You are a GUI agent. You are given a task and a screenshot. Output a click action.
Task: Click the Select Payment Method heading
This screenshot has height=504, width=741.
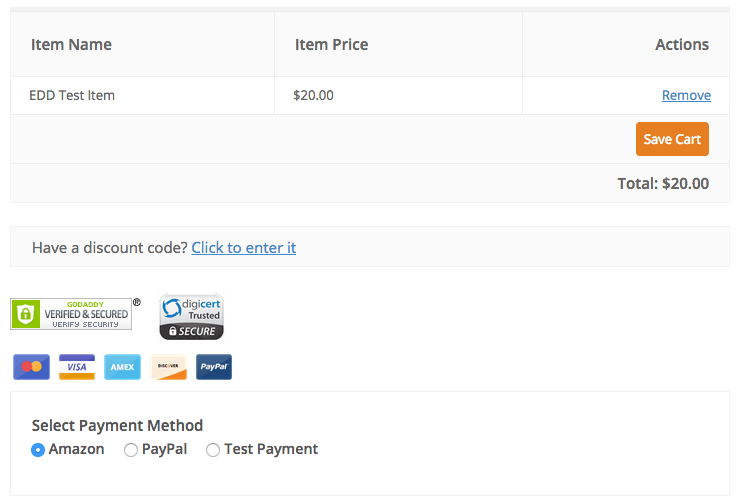click(x=117, y=425)
